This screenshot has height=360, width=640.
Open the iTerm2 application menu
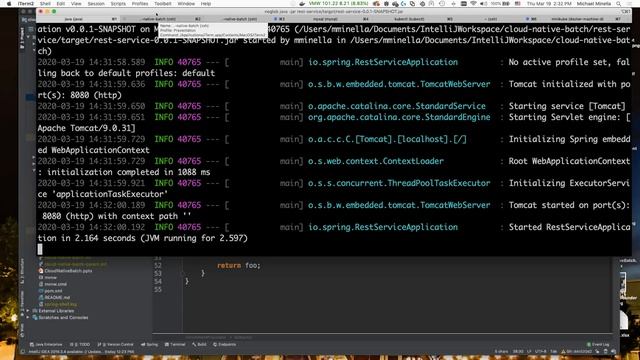(26, 4)
